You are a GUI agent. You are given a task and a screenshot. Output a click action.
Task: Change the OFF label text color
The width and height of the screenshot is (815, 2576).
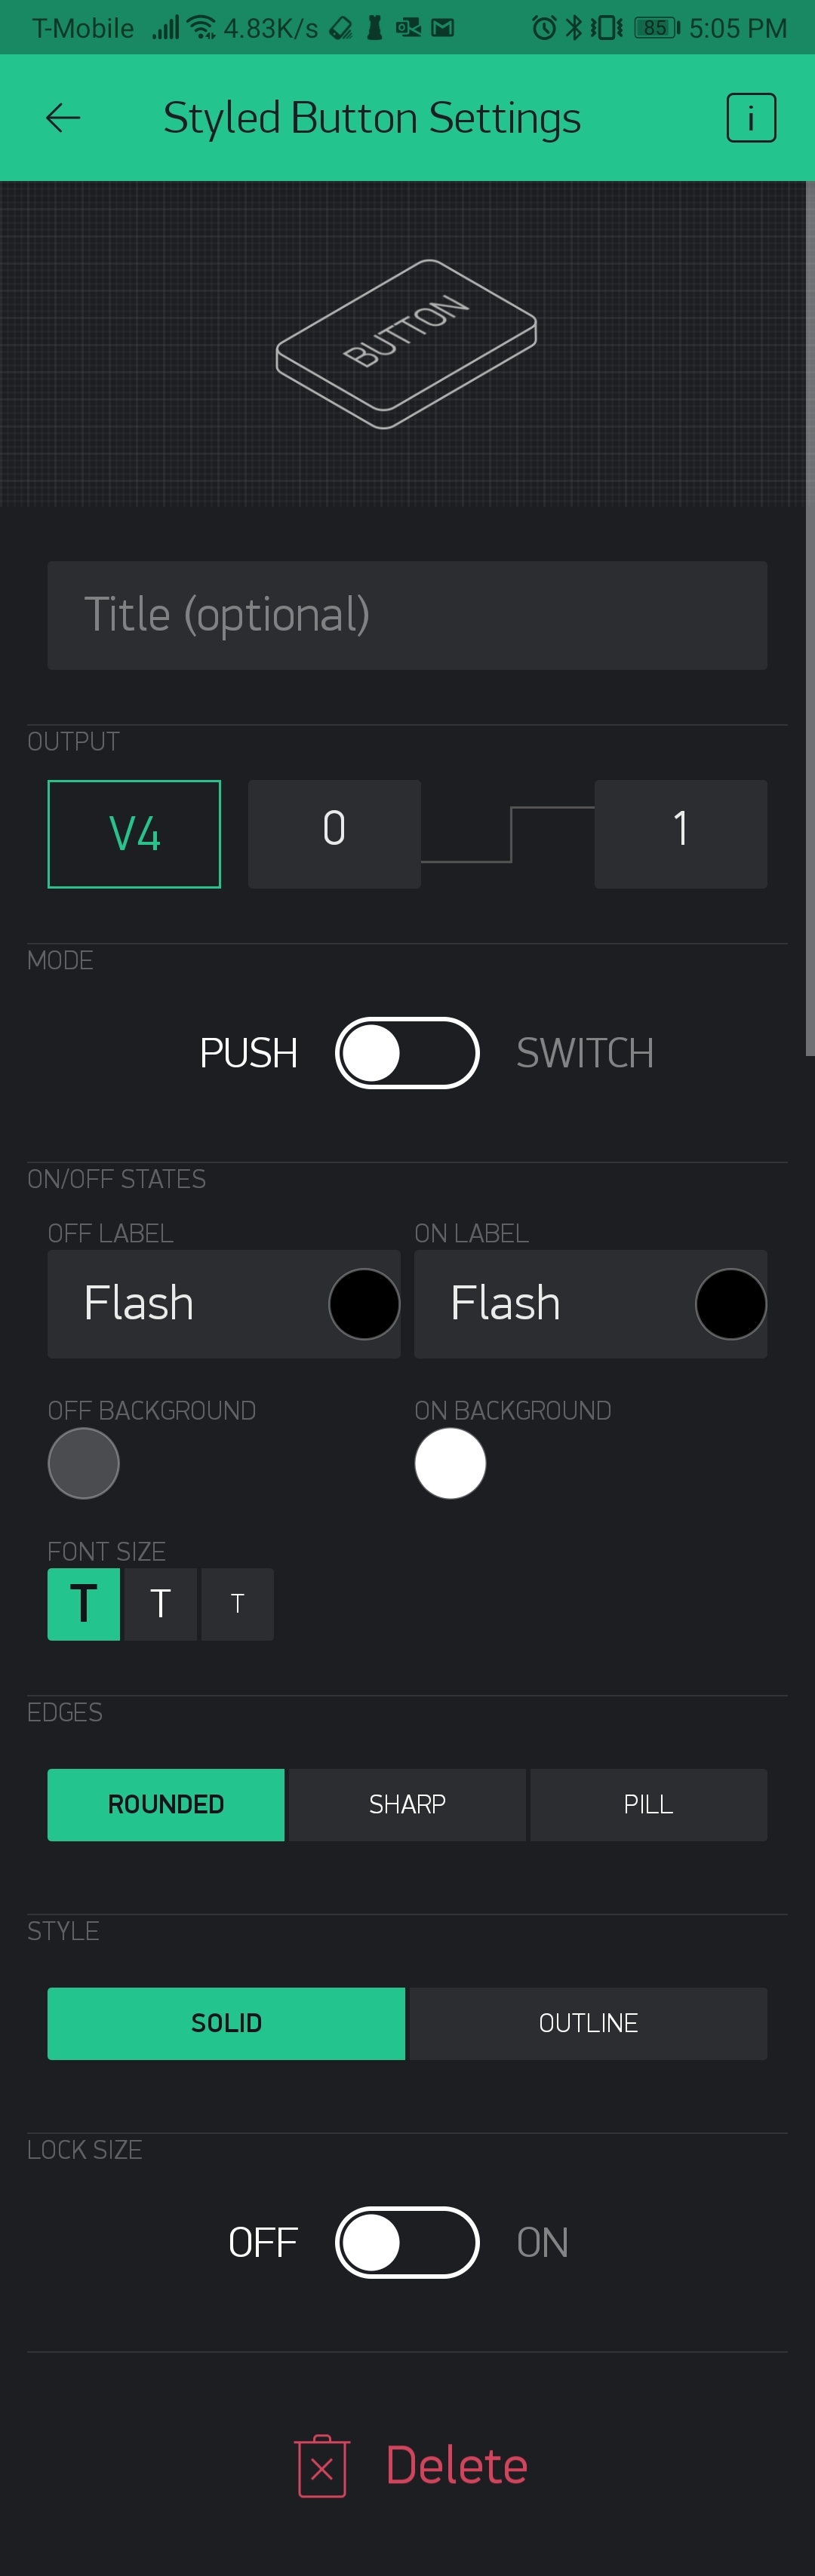(x=364, y=1304)
